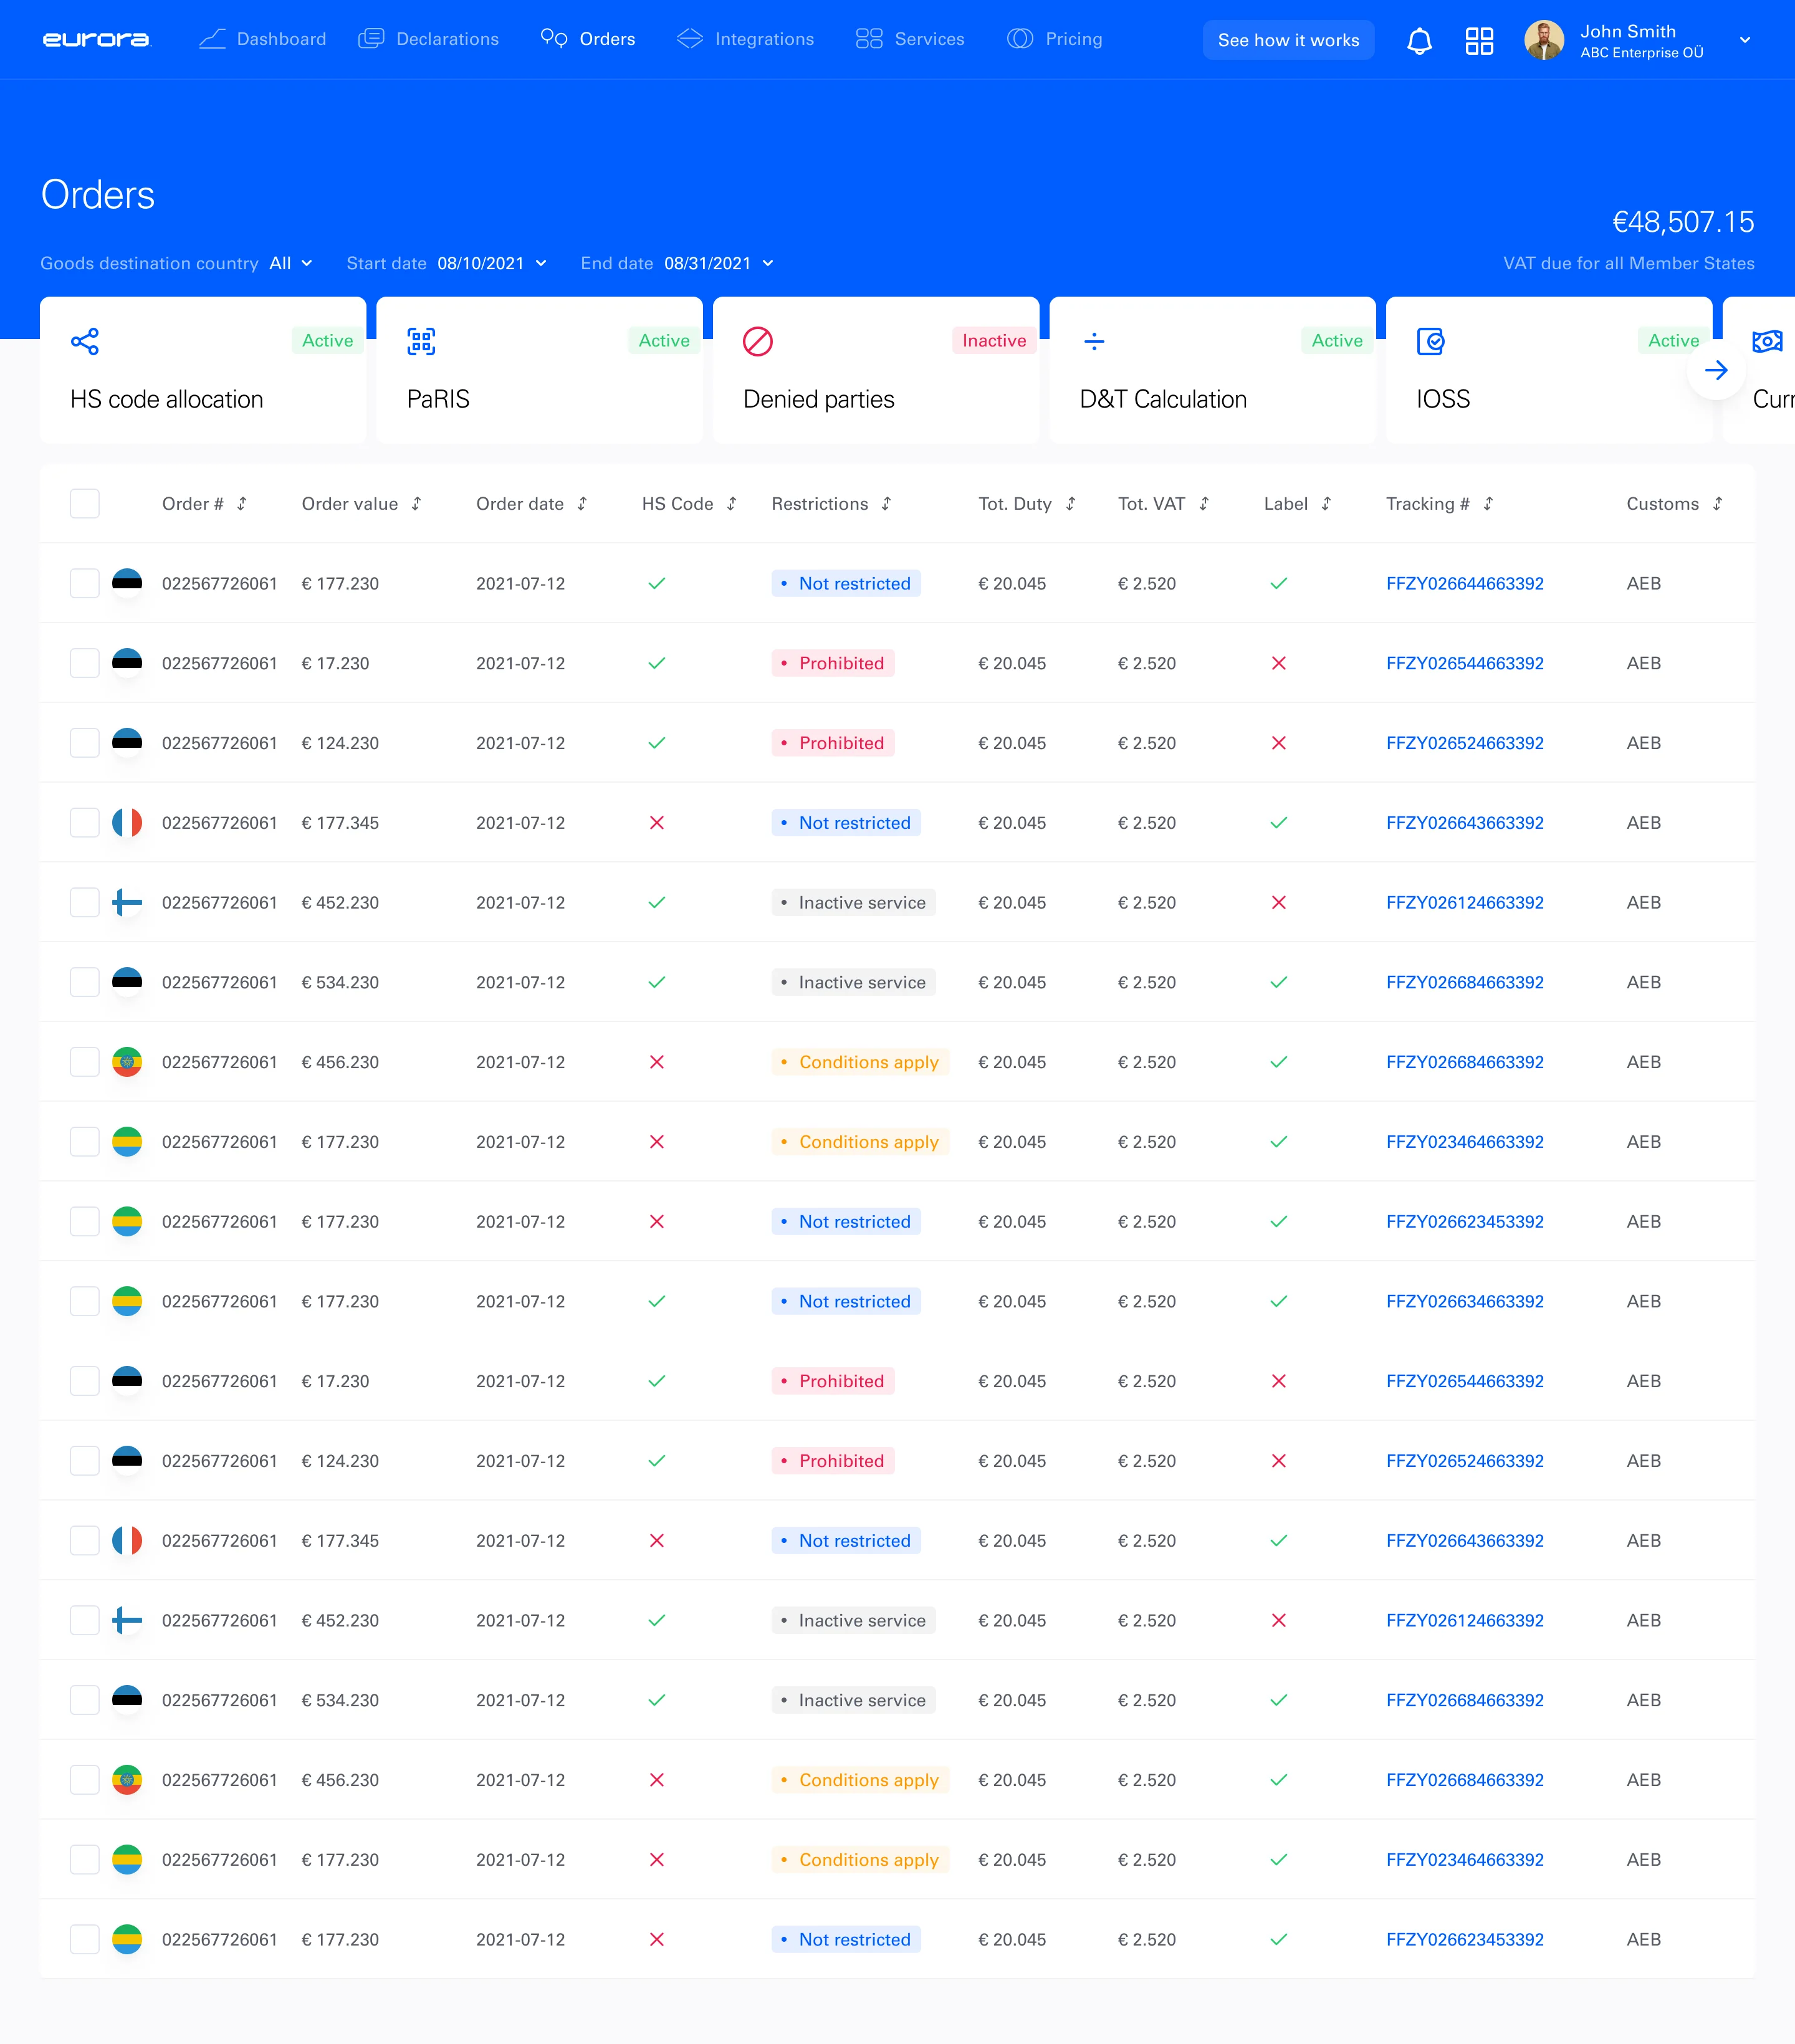
Task: Tick the select-all checkbox in table header
Action: point(85,504)
